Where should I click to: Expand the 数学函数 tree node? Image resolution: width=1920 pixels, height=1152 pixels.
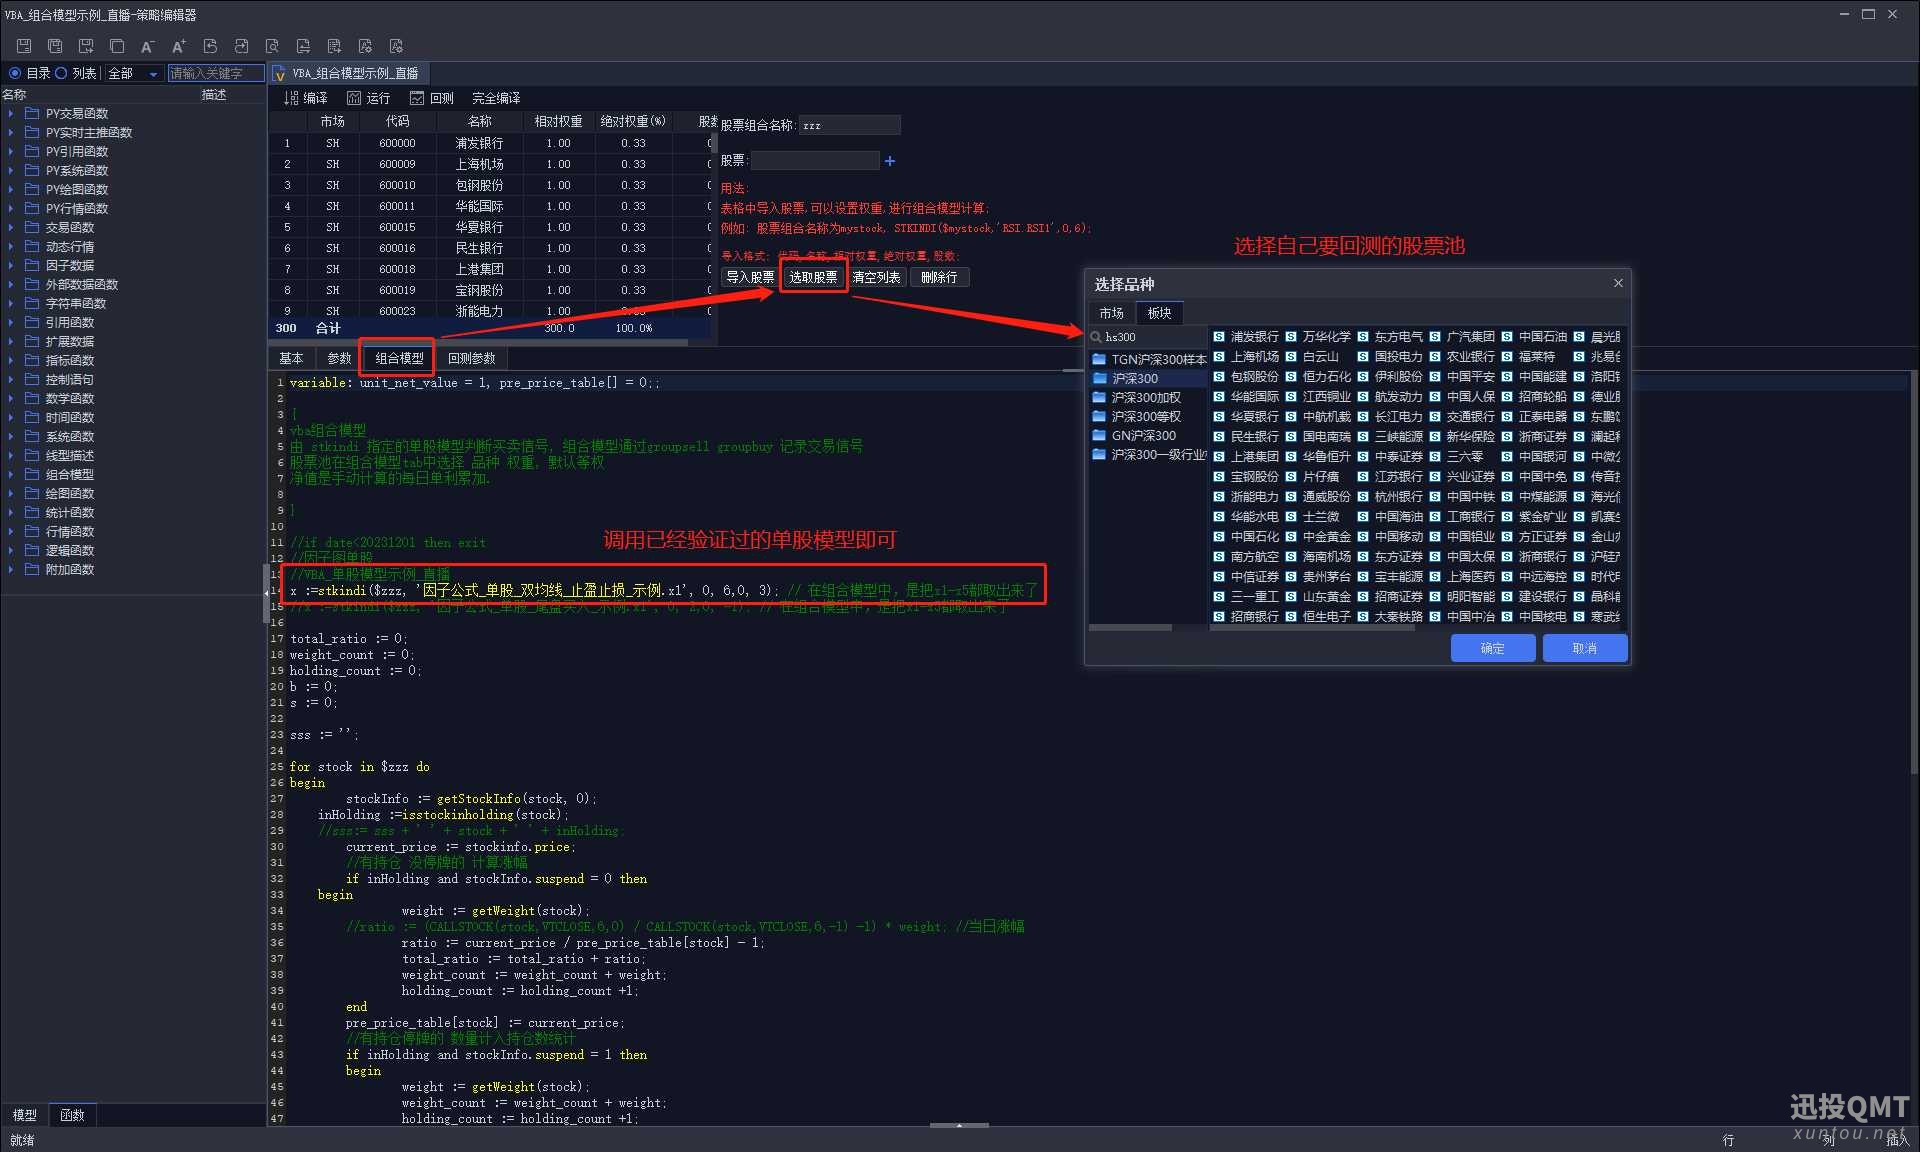click(11, 398)
